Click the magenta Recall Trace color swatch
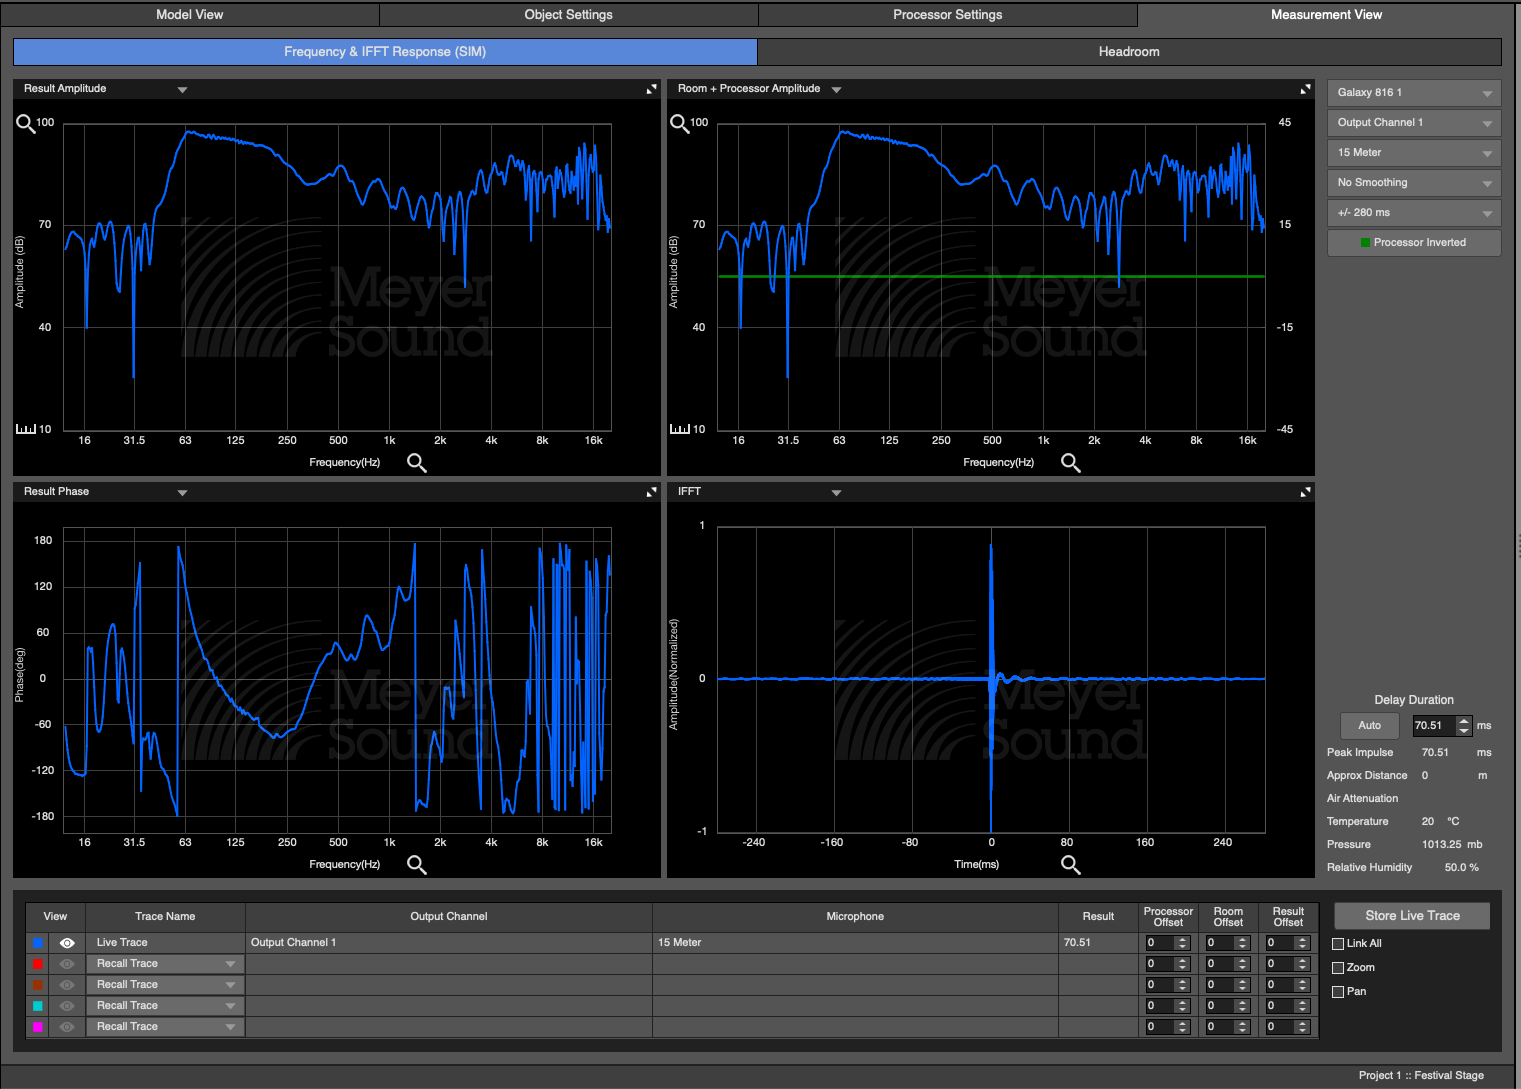The height and width of the screenshot is (1089, 1521). (38, 1027)
